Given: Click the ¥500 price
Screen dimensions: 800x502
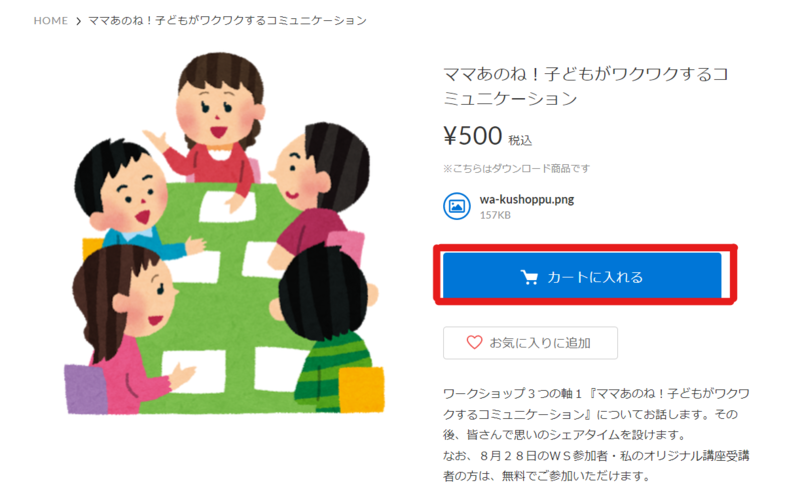Looking at the screenshot, I should tap(473, 136).
